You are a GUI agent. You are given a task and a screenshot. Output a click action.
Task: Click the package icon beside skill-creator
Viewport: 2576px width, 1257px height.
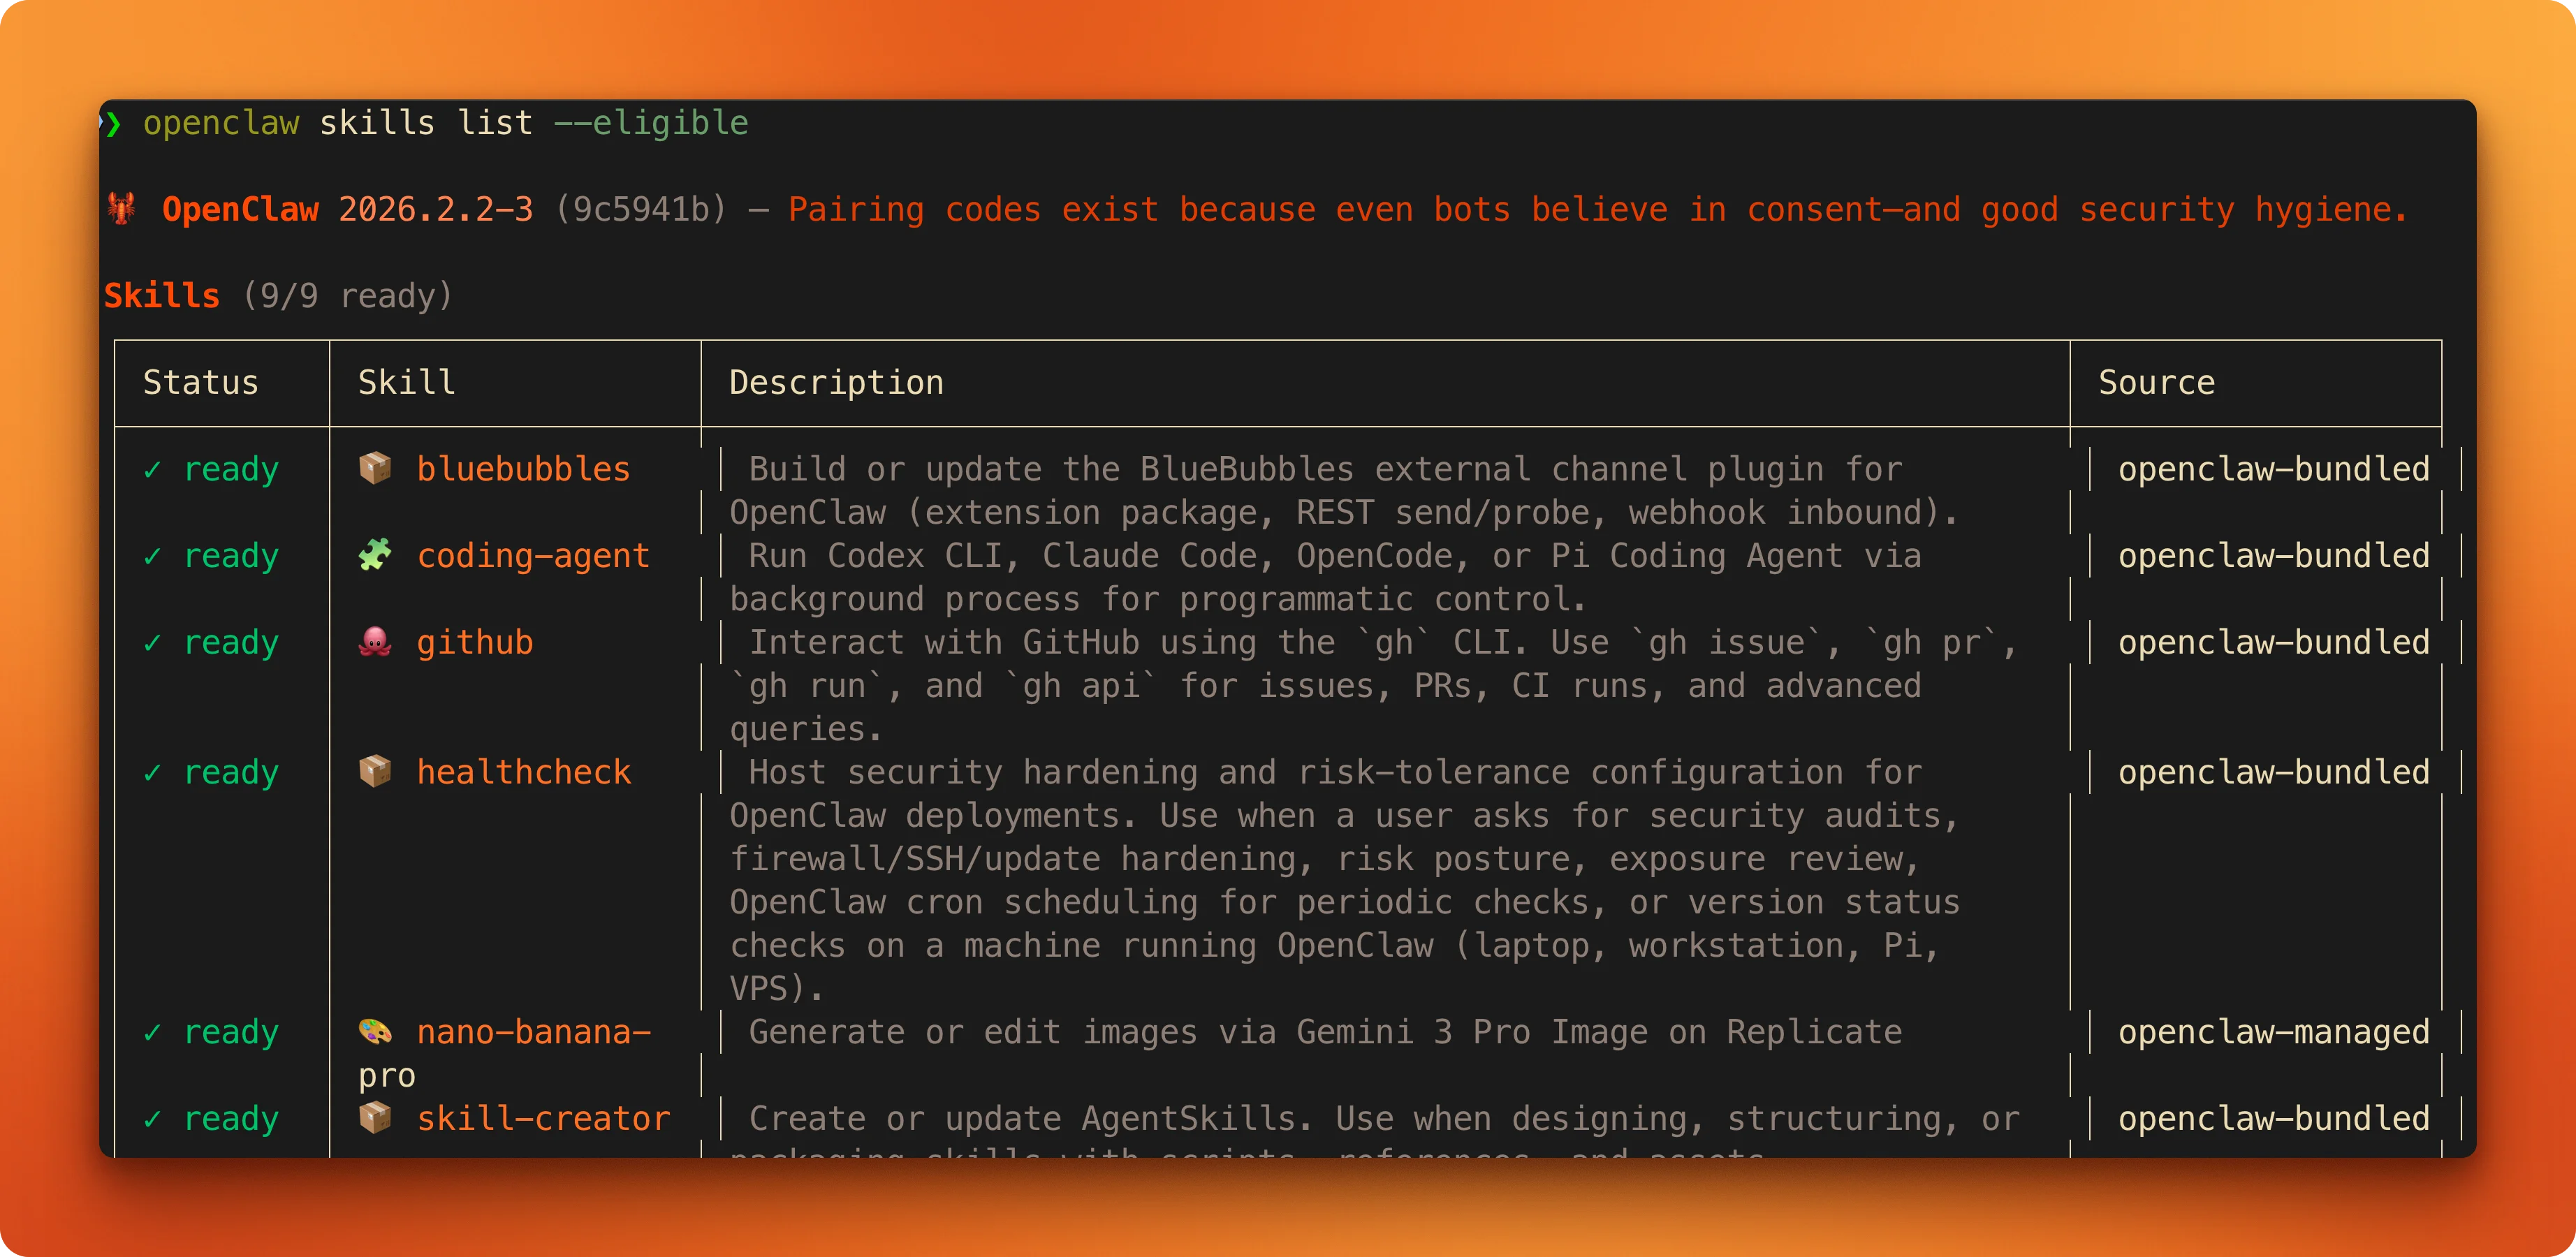(375, 1117)
